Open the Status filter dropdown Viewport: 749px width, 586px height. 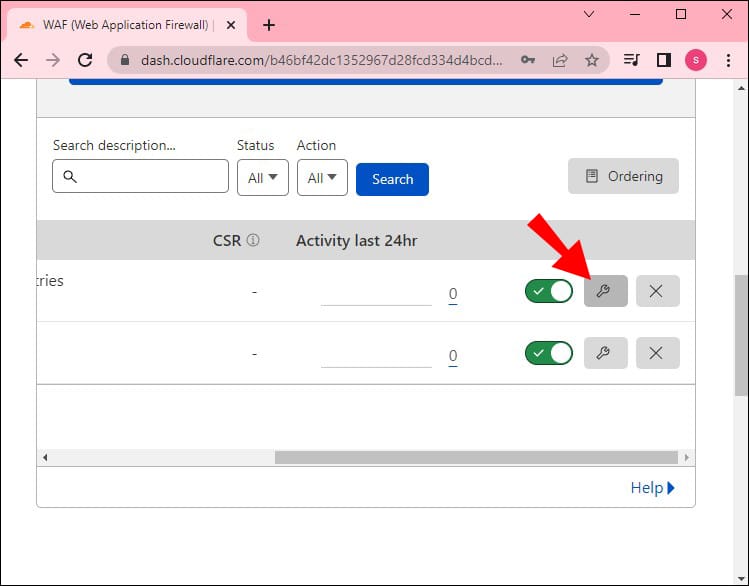[x=262, y=178]
